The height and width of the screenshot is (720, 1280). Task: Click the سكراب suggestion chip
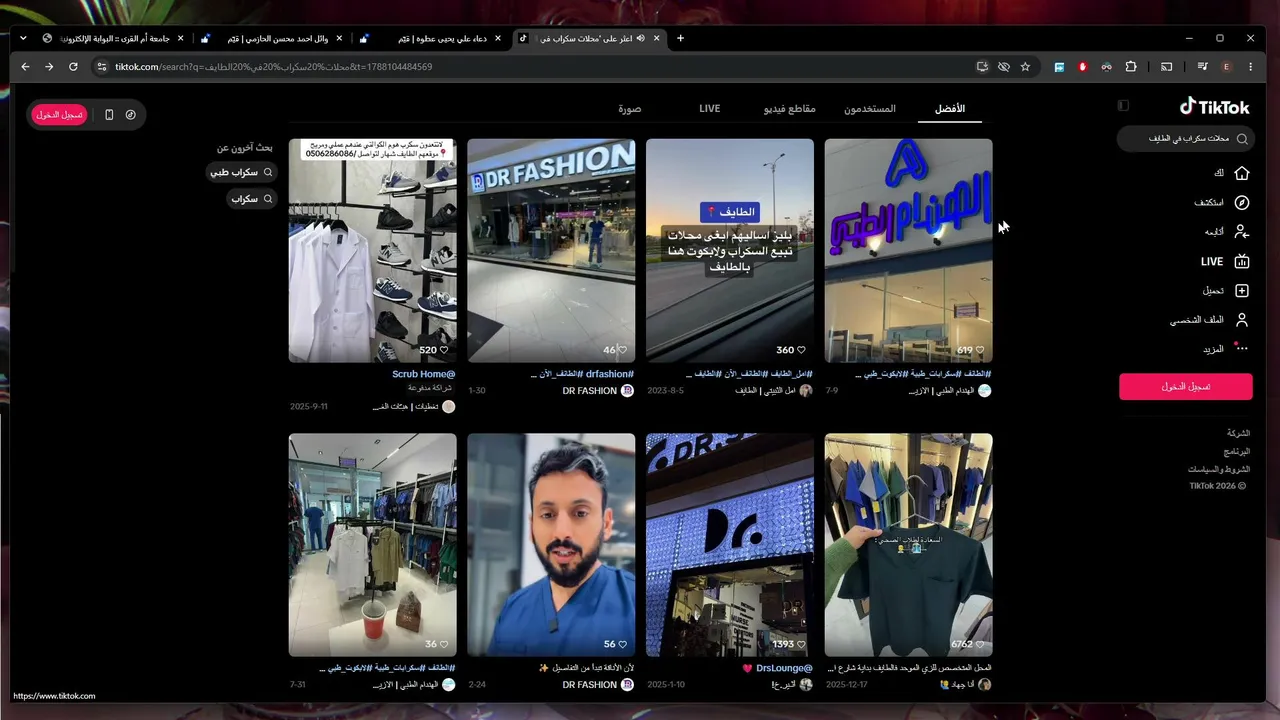pos(252,199)
